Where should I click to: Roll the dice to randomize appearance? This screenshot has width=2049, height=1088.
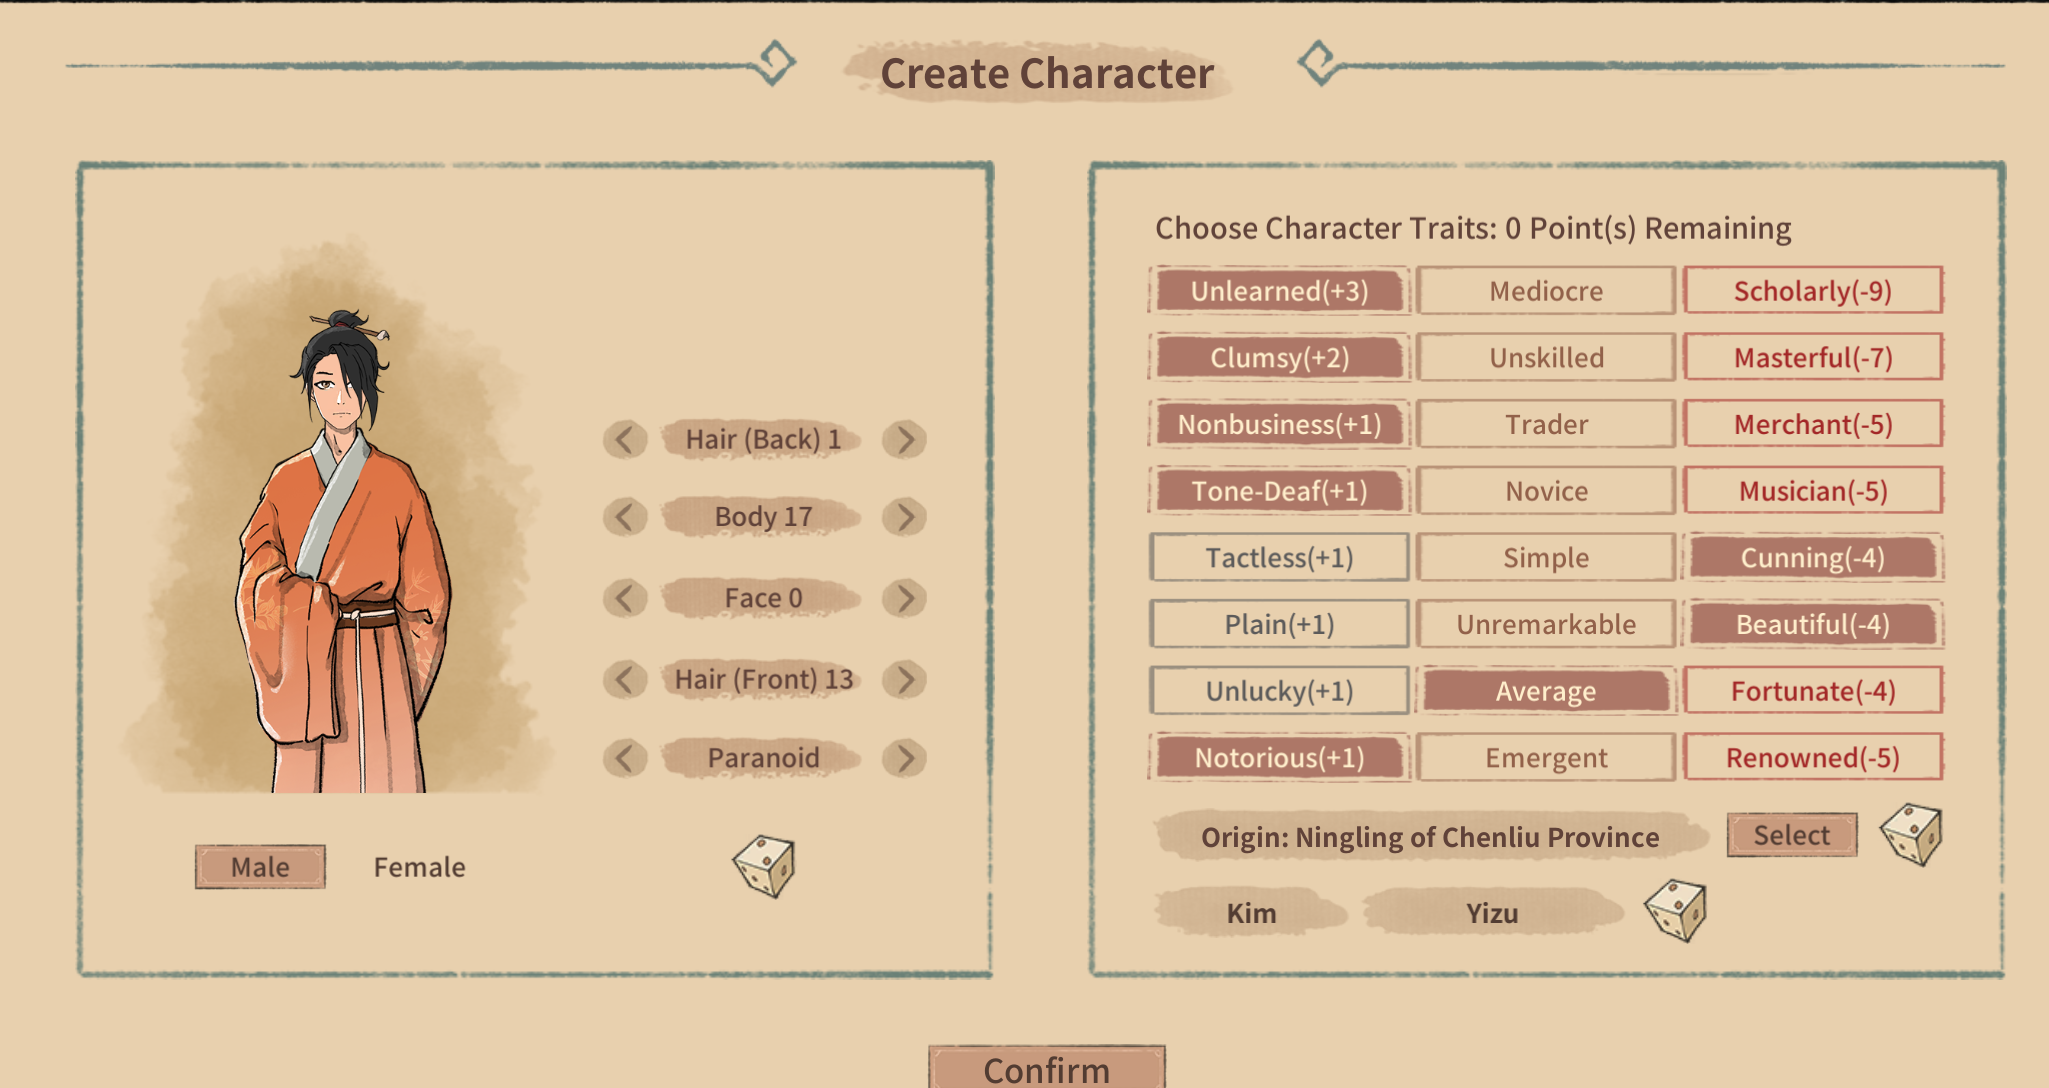point(765,866)
